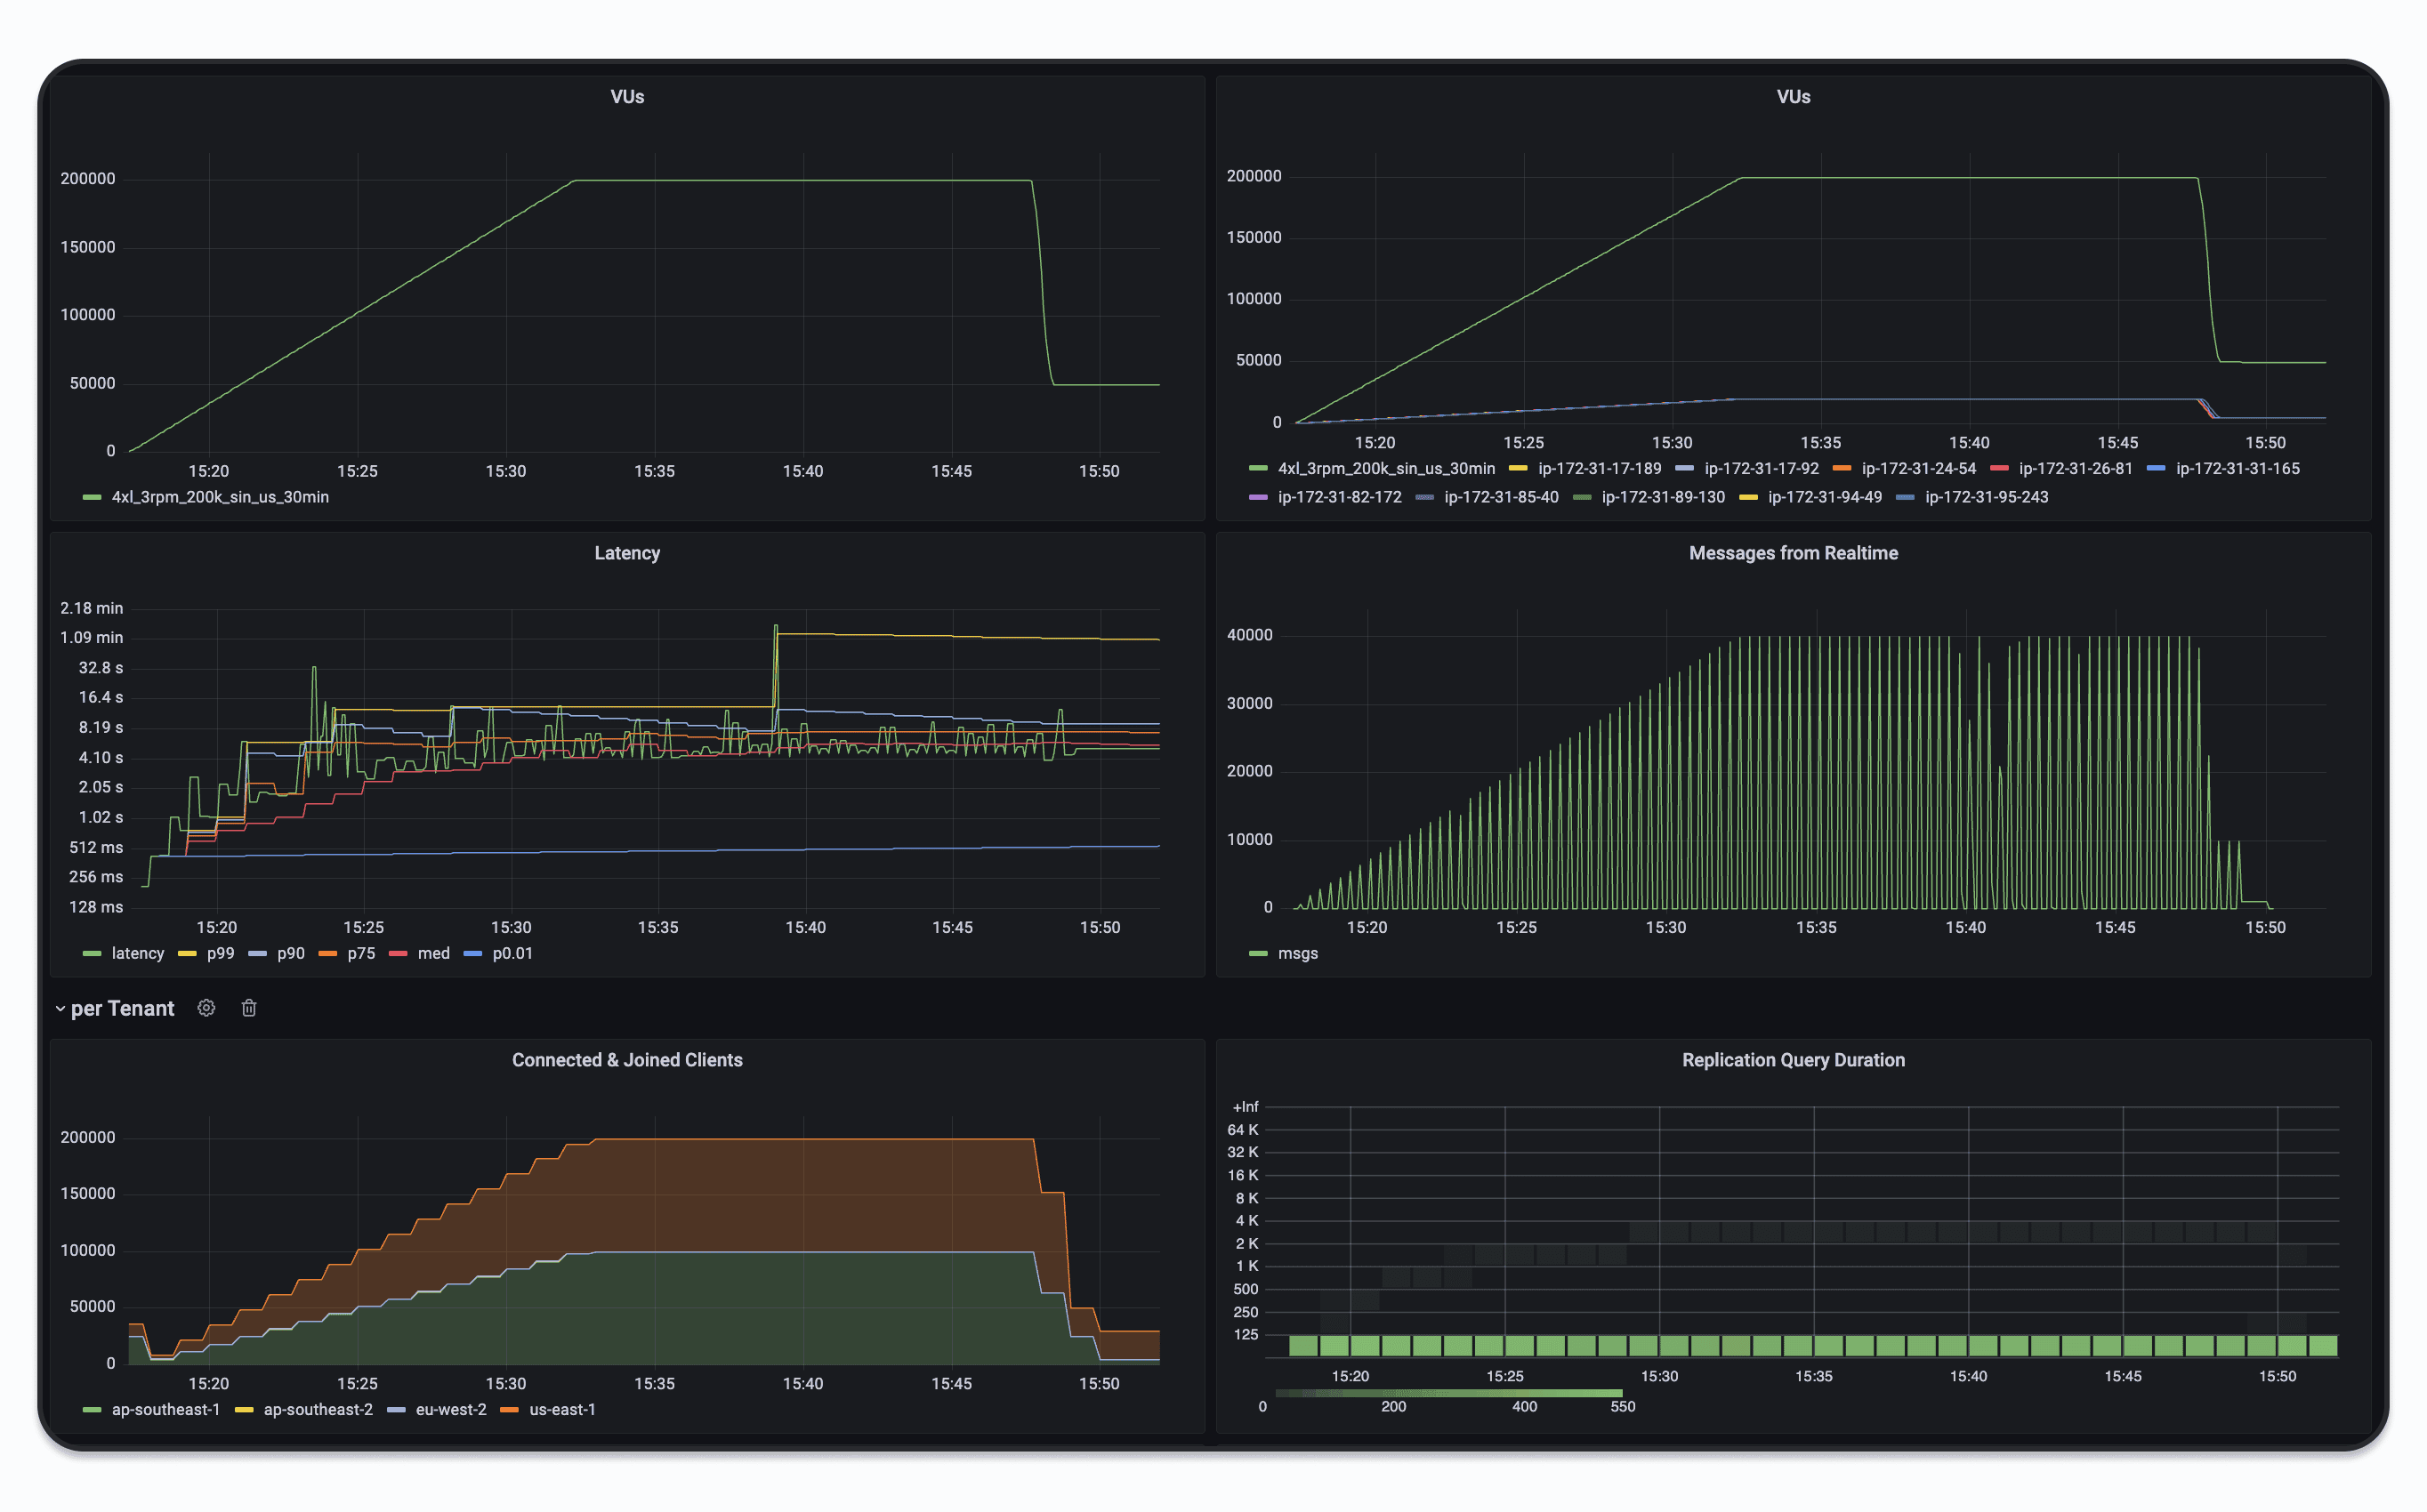This screenshot has width=2427, height=1512.
Task: Delete the per Tenant row via trash icon
Action: (x=249, y=1008)
